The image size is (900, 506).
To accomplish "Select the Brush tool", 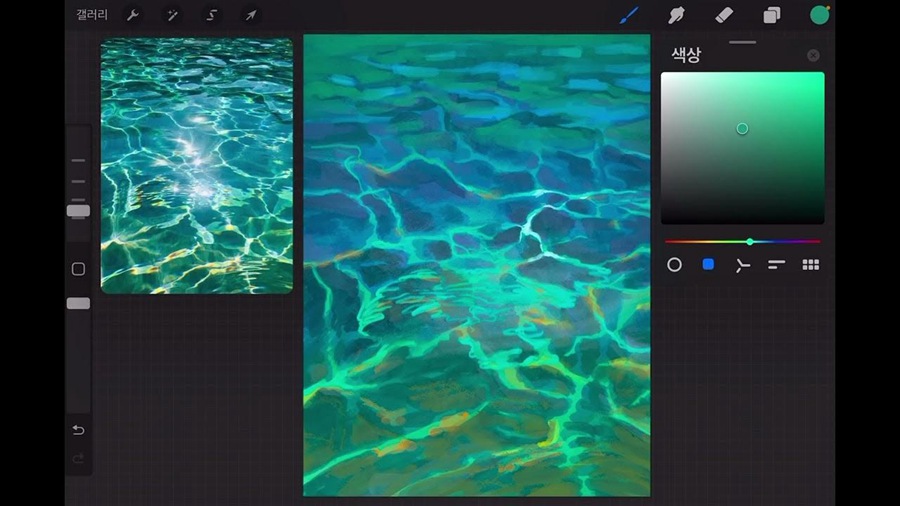I will (629, 15).
